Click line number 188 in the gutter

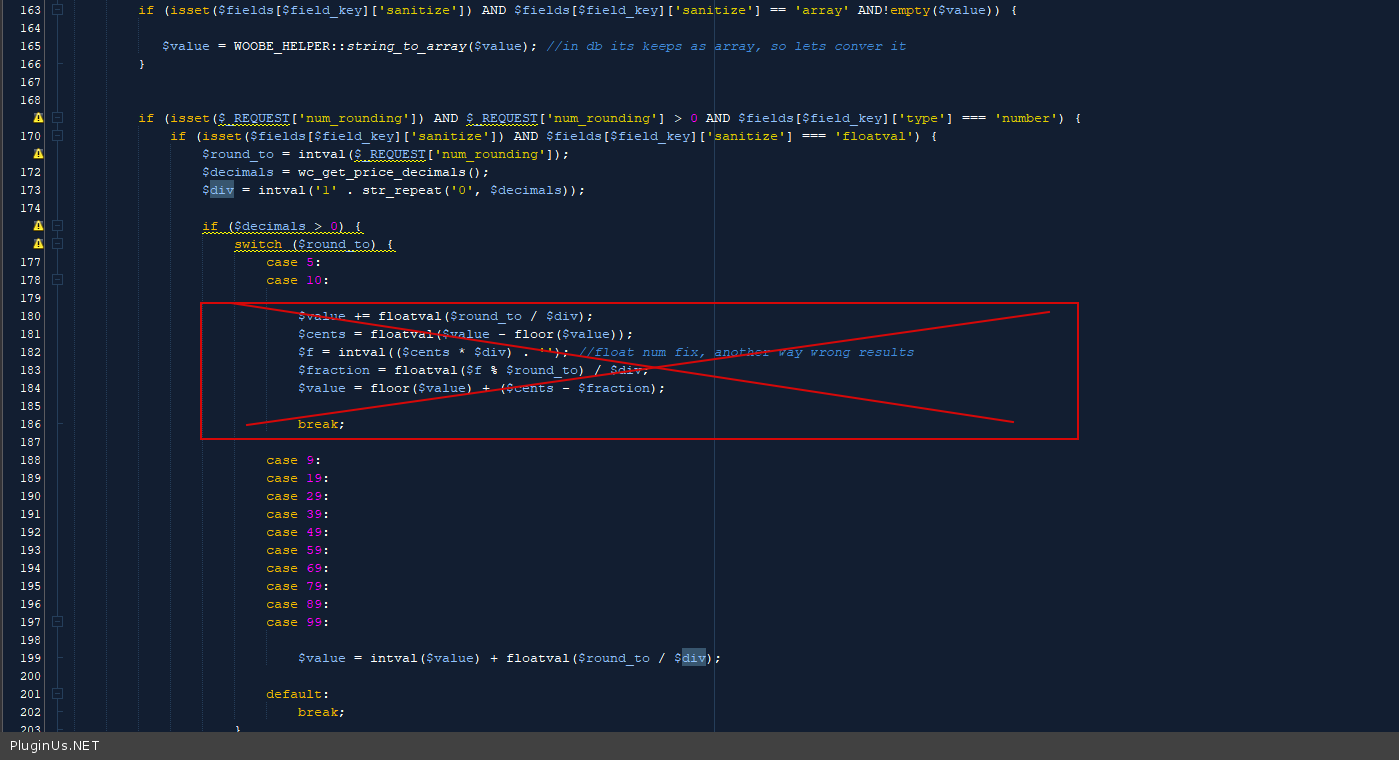30,460
